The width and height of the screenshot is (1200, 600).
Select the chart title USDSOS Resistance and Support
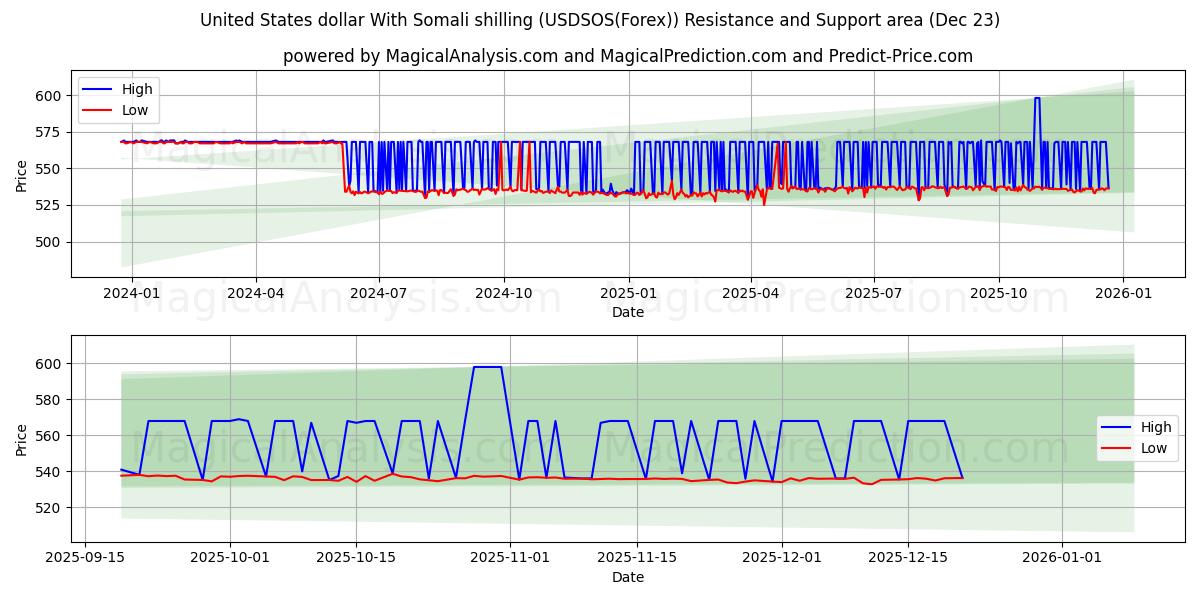[x=600, y=18]
